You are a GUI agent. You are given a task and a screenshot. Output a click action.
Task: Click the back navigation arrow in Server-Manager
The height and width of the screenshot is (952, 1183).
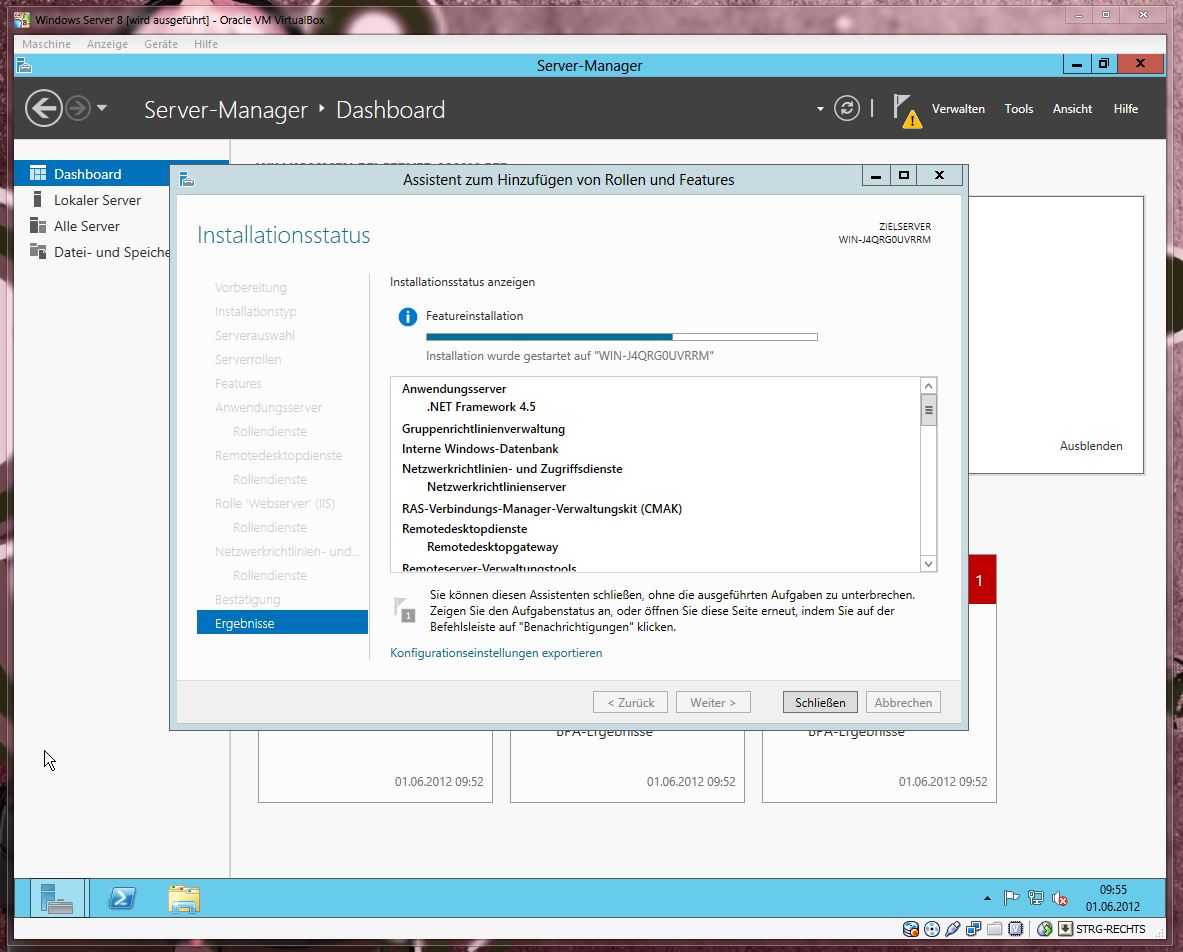[44, 108]
